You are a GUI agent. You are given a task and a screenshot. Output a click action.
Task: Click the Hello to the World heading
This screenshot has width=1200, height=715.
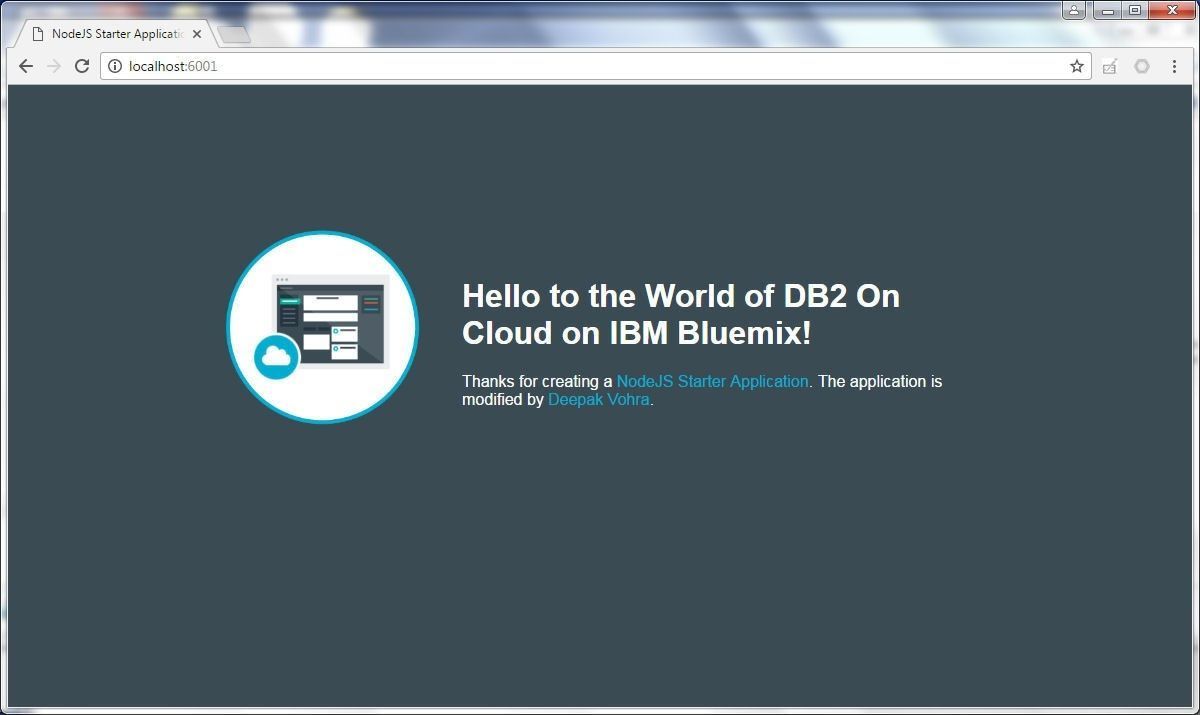click(x=681, y=314)
